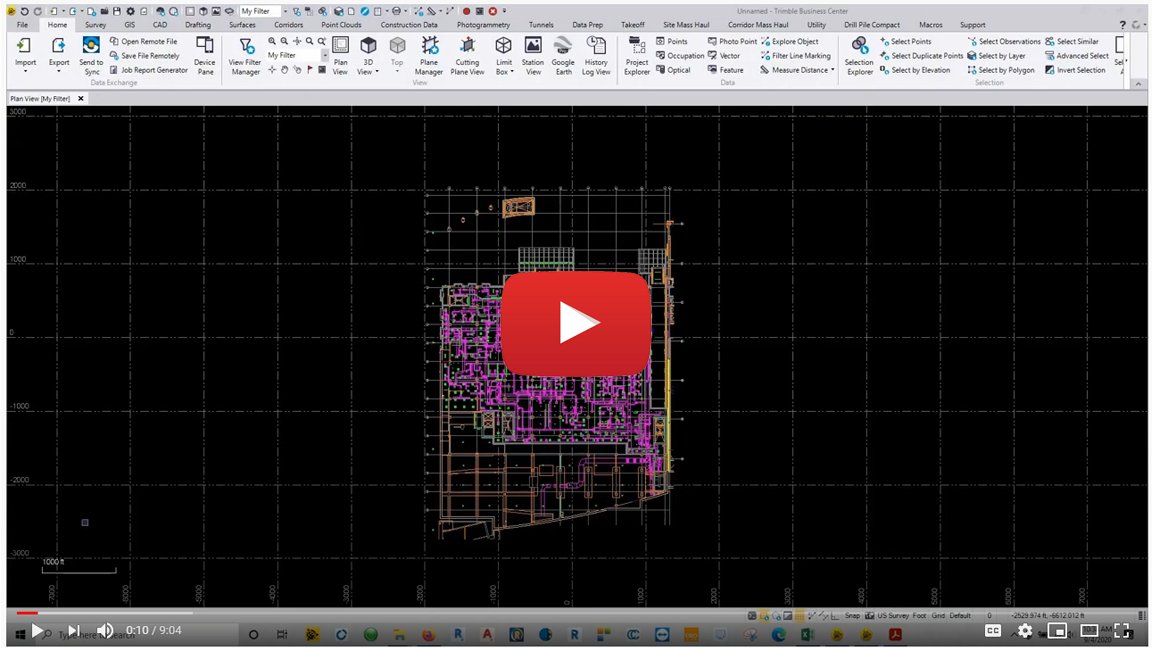Open the Takeoff ribbon tab
The image size is (1152, 648).
coord(633,25)
